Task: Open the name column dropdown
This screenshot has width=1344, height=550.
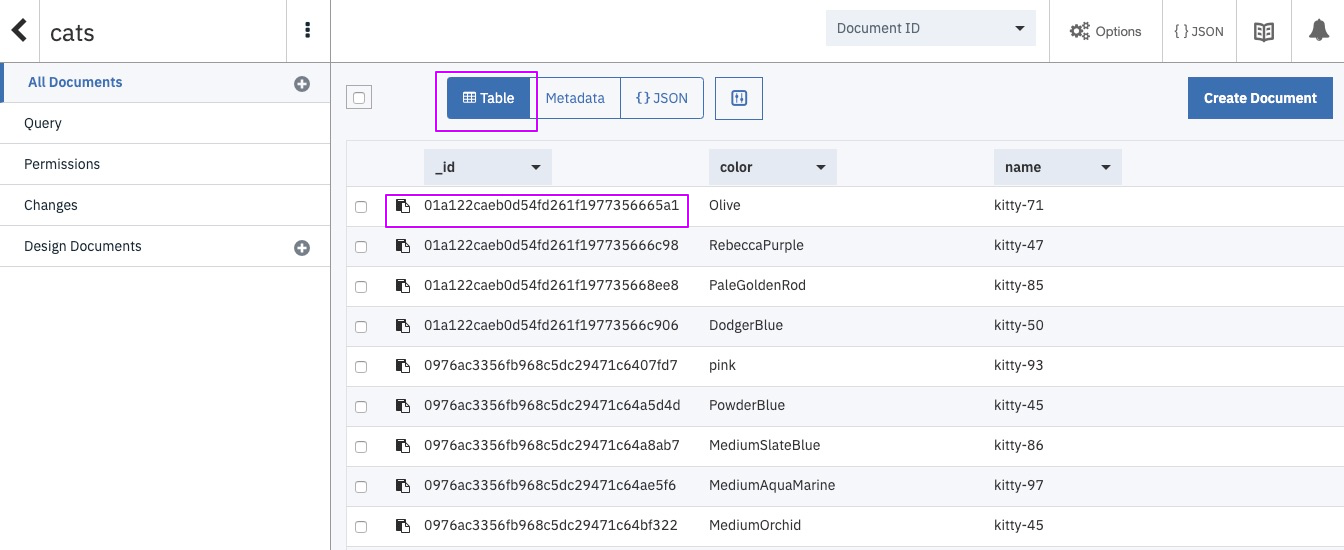Action: point(1058,167)
